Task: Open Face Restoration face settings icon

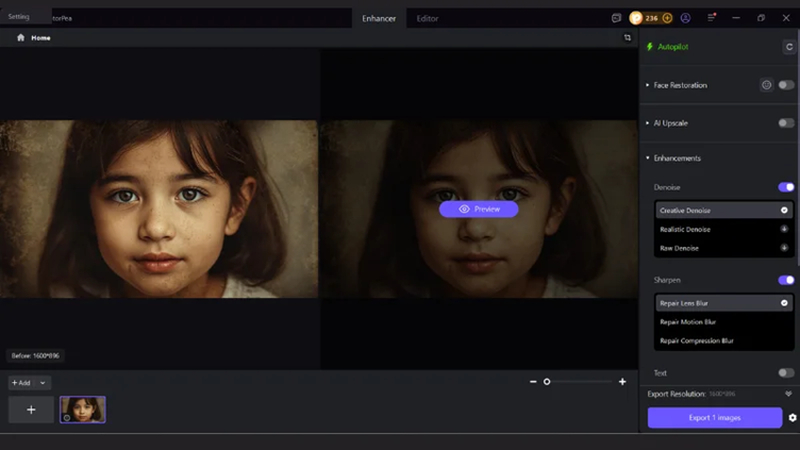Action: coord(766,85)
